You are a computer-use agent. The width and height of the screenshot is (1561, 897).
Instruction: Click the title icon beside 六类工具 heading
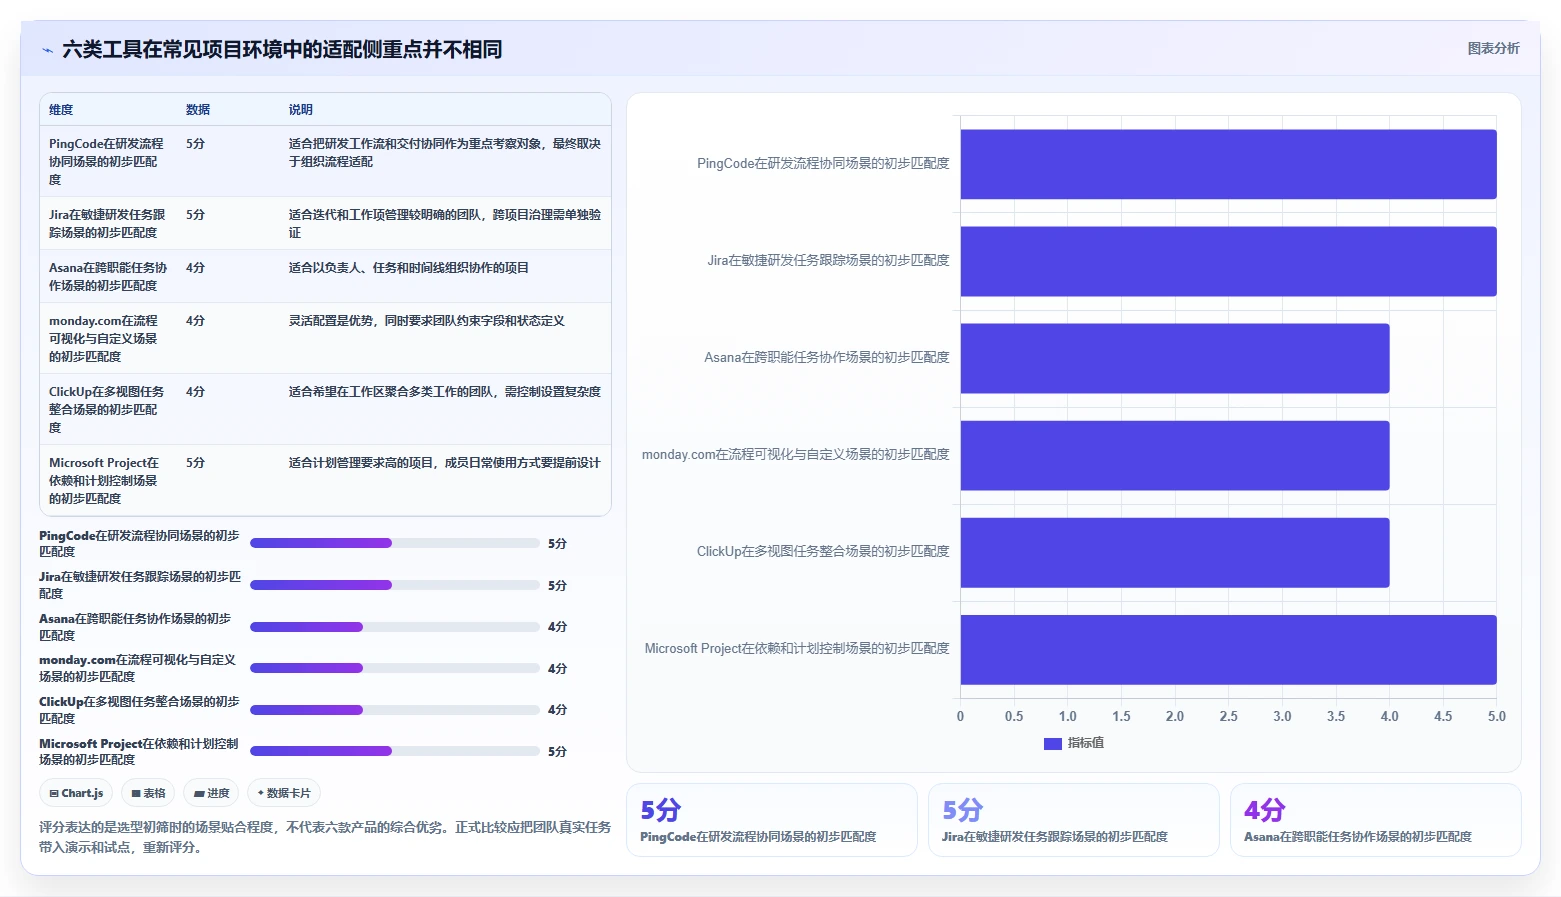(47, 50)
